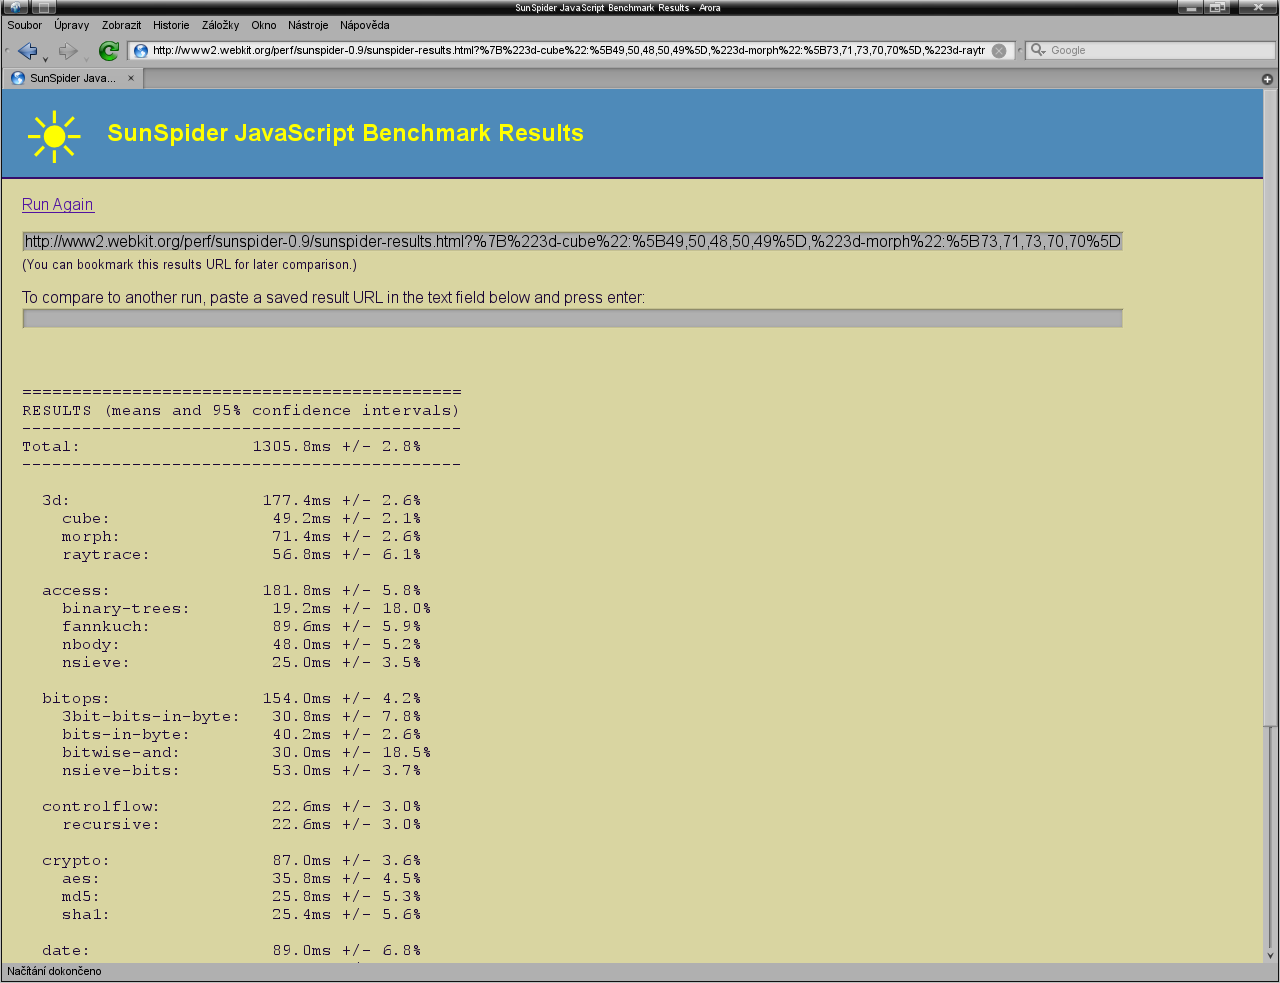
Task: Click the nsieve: 25.0ms row
Action: 242,662
